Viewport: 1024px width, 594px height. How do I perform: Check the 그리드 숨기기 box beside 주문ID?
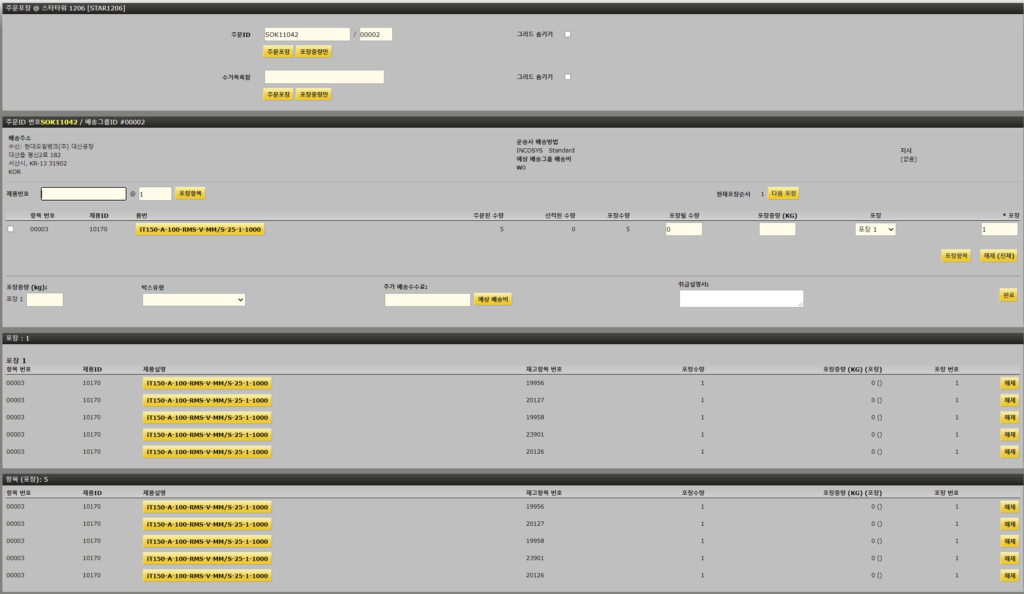coord(568,34)
